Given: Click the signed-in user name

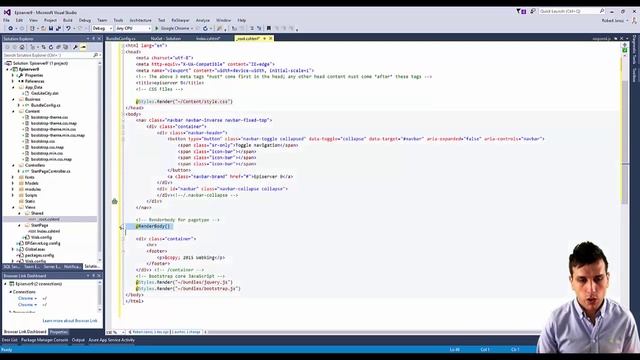Looking at the screenshot, I should pos(613,20).
